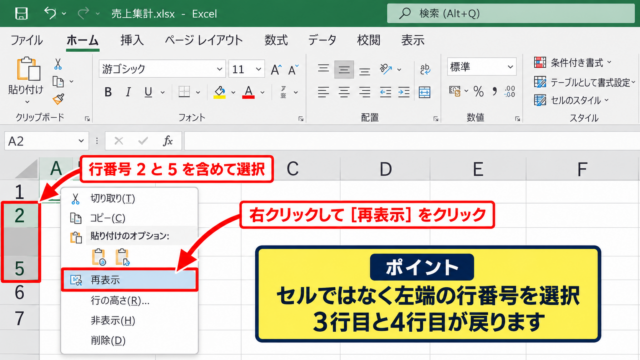The width and height of the screenshot is (640, 360).
Task: Switch to the 挿入 tab
Action: click(132, 40)
